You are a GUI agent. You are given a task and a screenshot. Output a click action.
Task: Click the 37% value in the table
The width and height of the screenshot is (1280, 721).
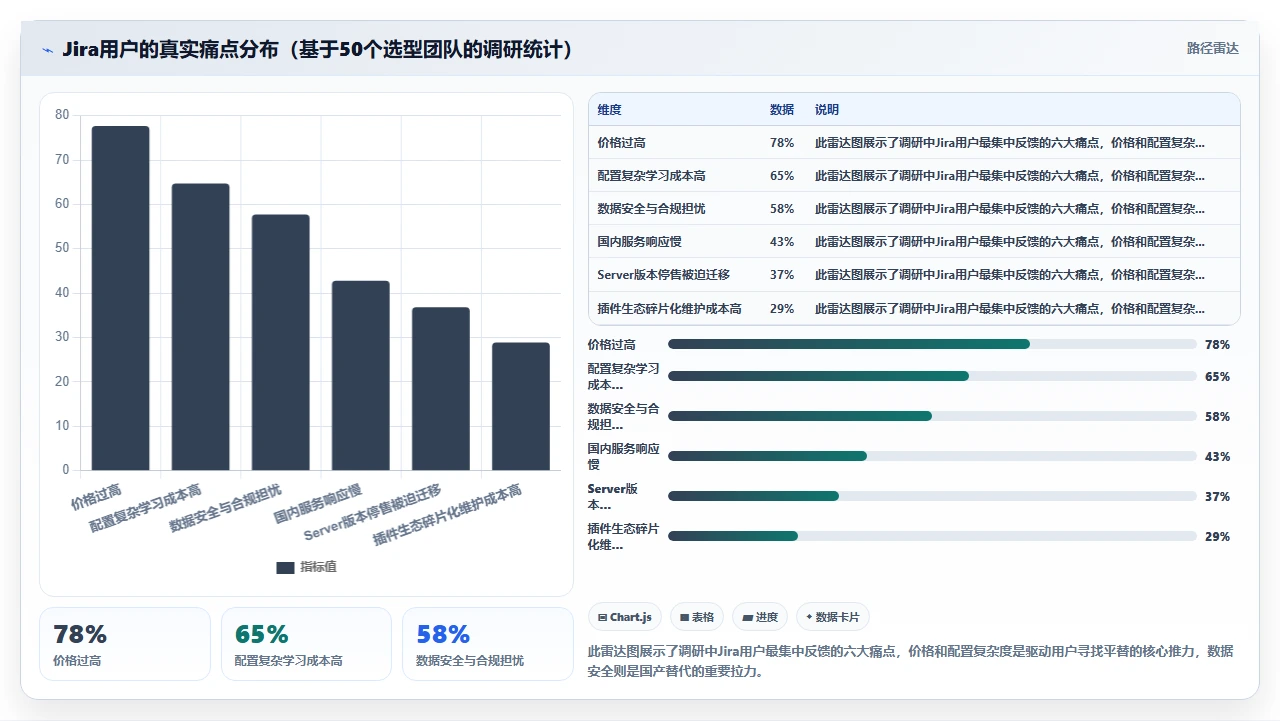(782, 275)
